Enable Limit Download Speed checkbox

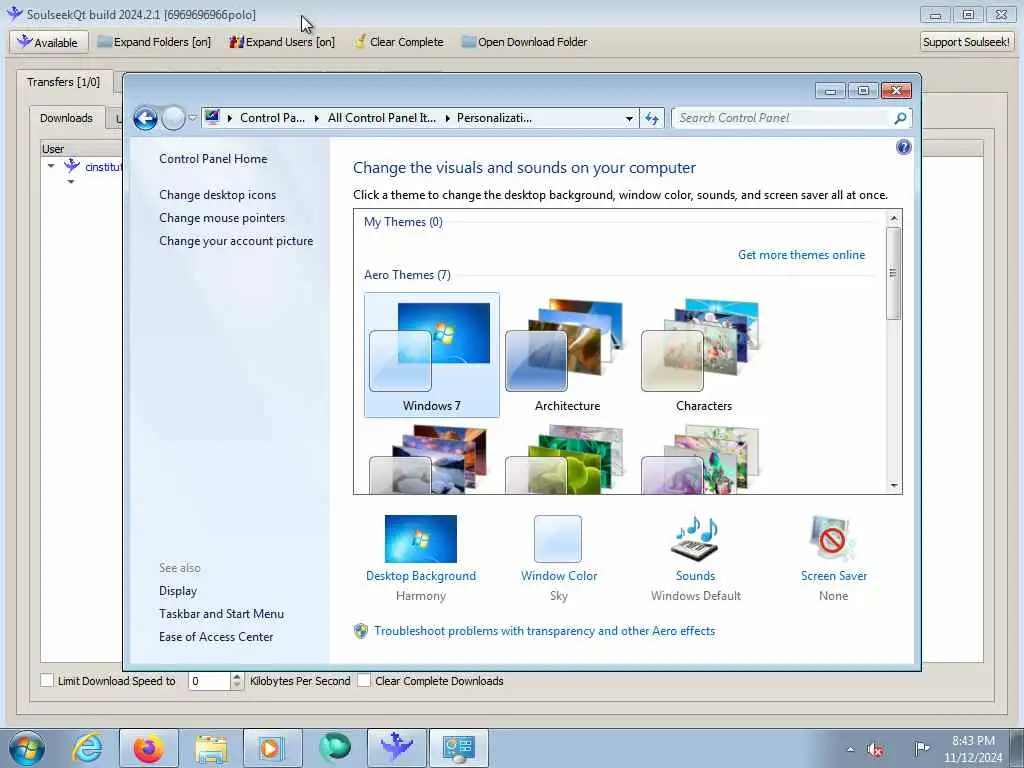47,680
